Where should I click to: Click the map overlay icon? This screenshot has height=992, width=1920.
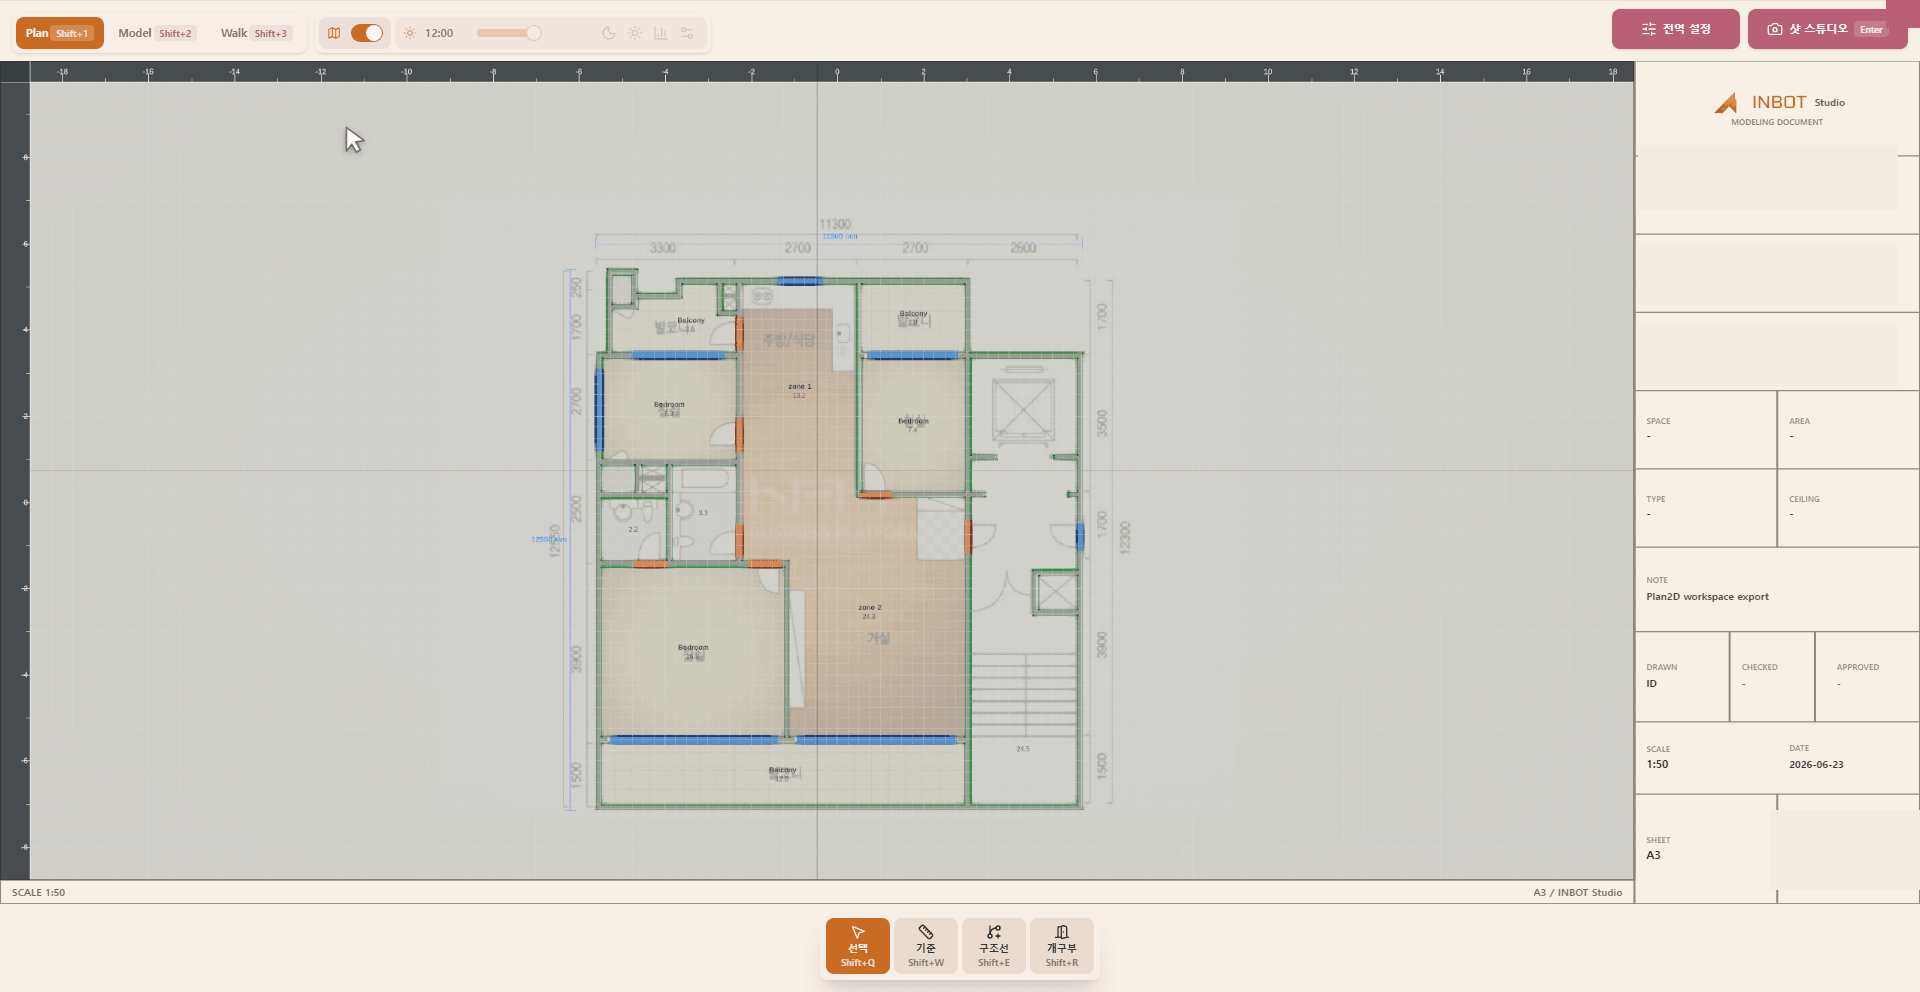tap(334, 33)
